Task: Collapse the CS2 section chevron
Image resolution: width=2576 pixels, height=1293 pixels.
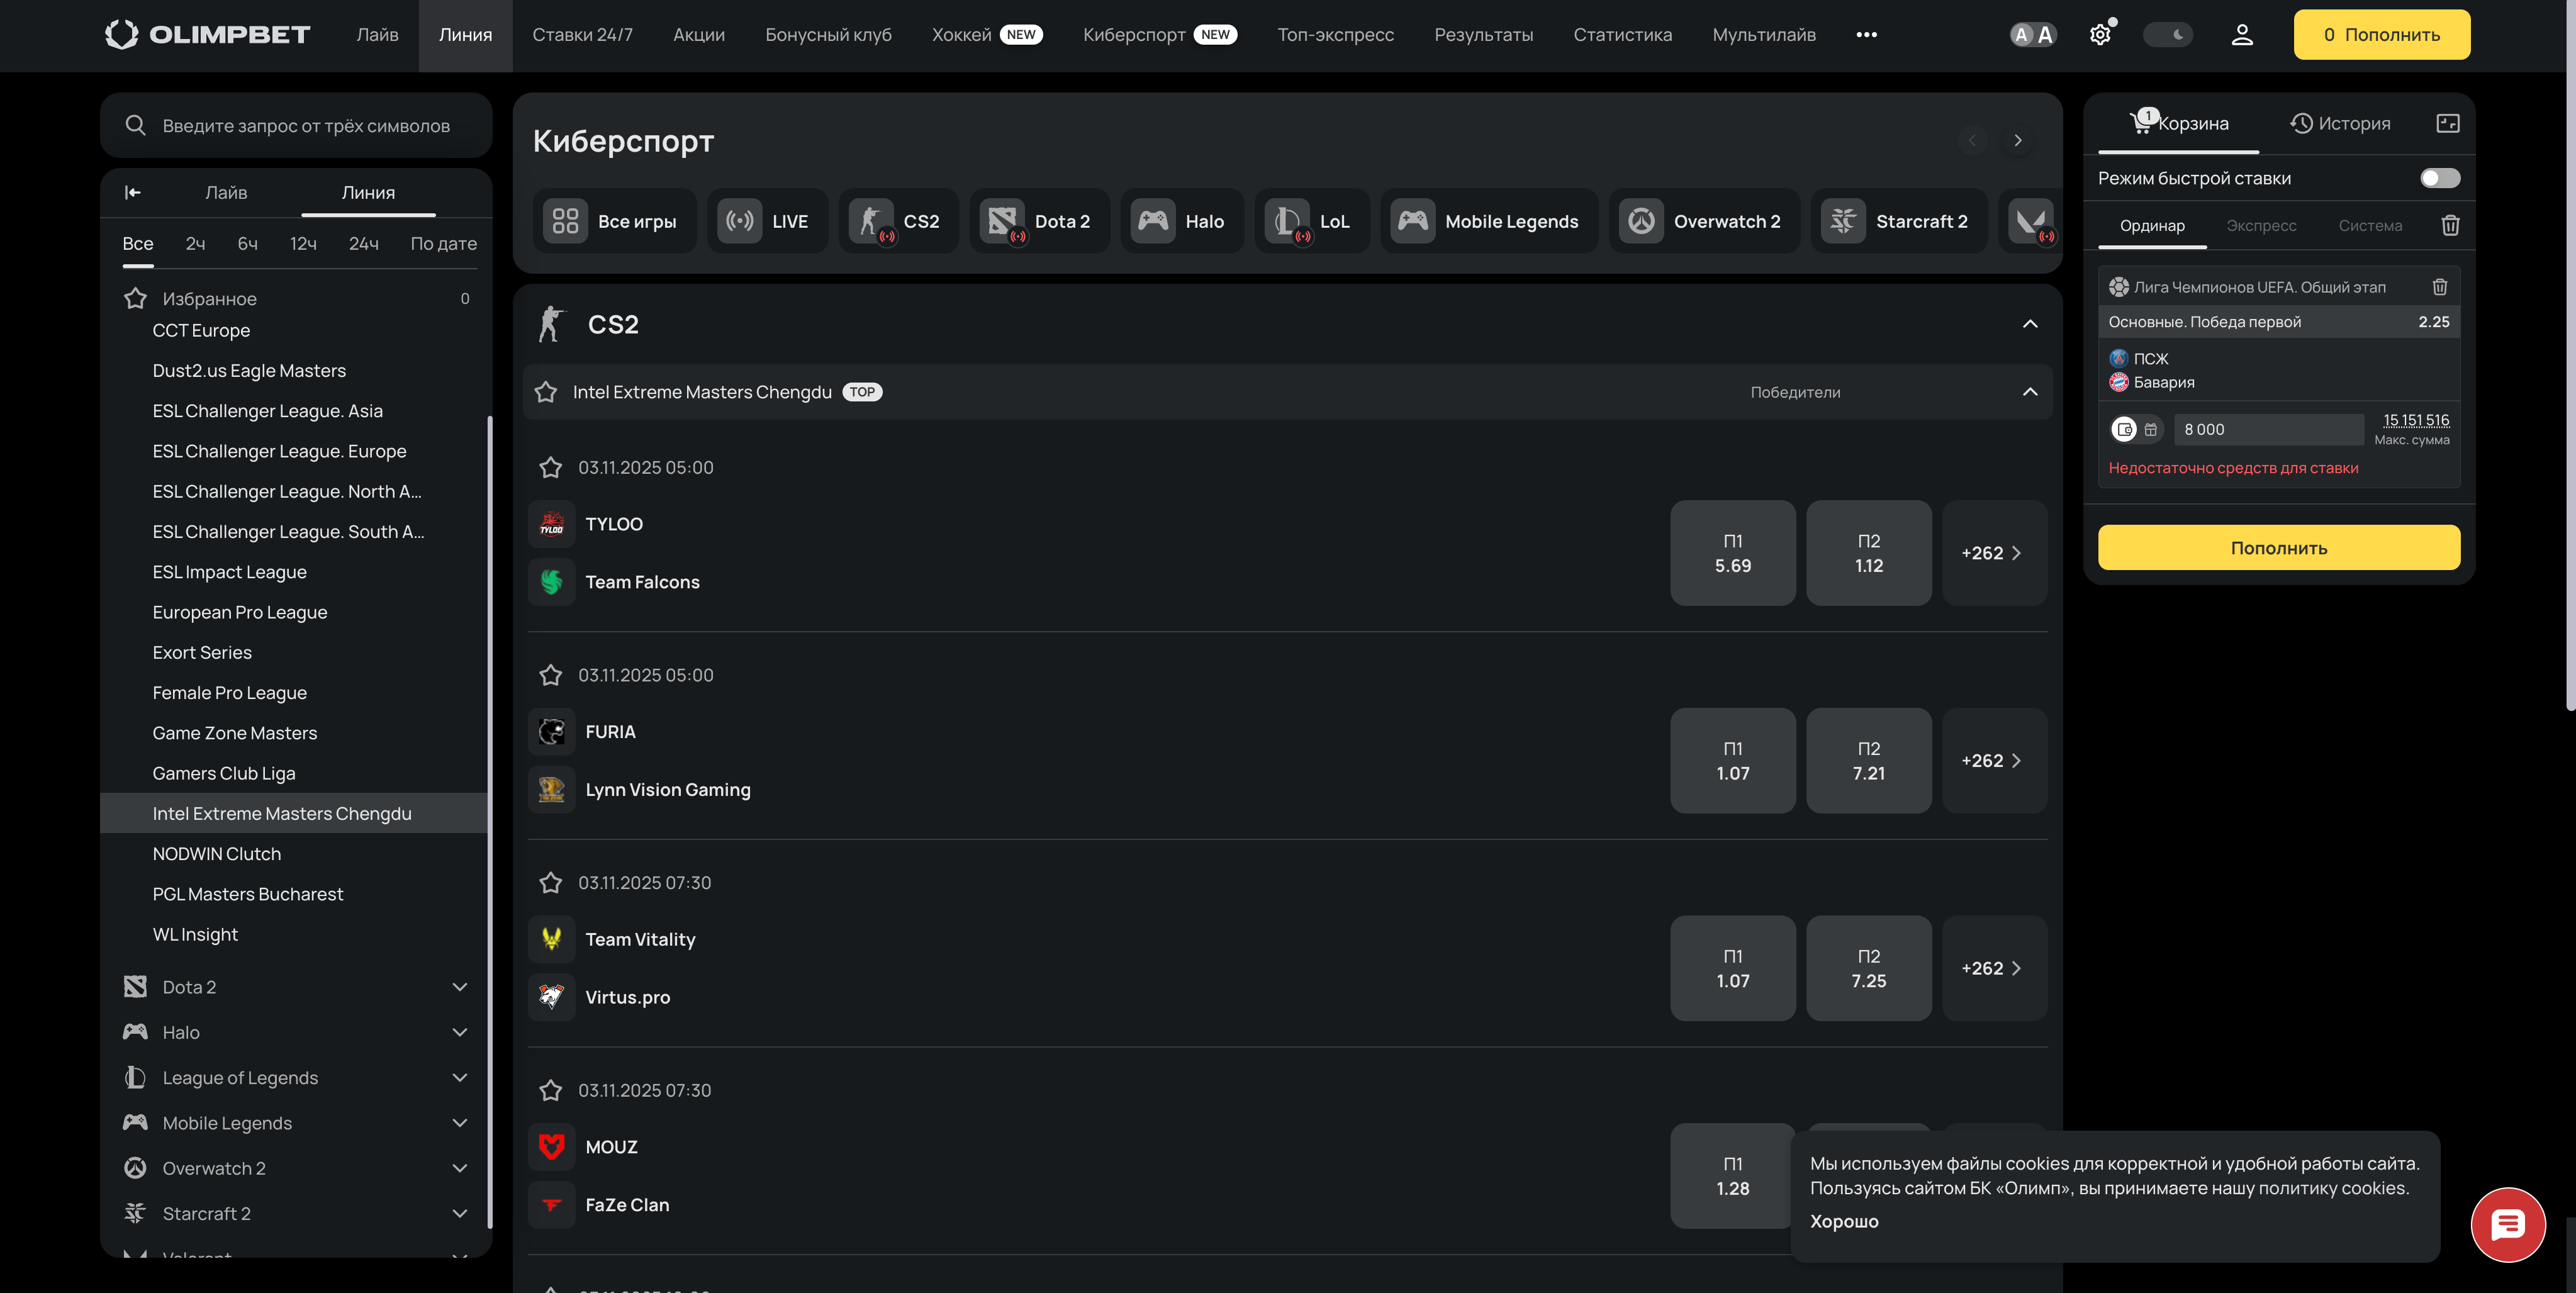Action: point(2031,324)
